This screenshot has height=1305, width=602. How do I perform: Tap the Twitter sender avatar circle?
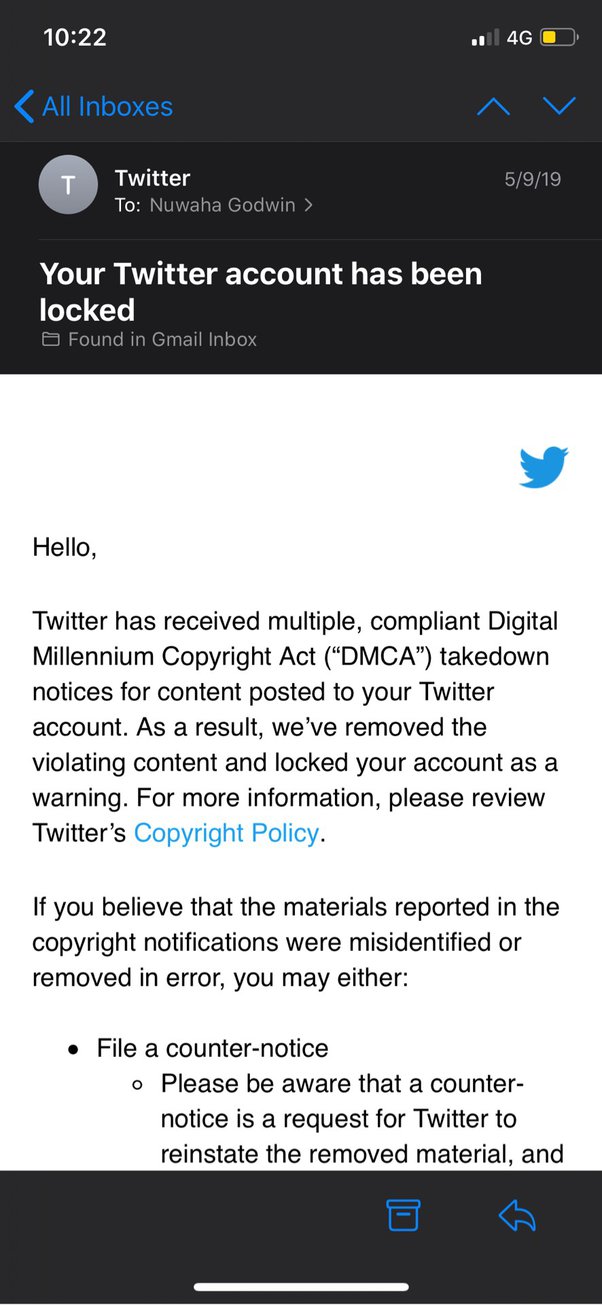click(x=67, y=184)
